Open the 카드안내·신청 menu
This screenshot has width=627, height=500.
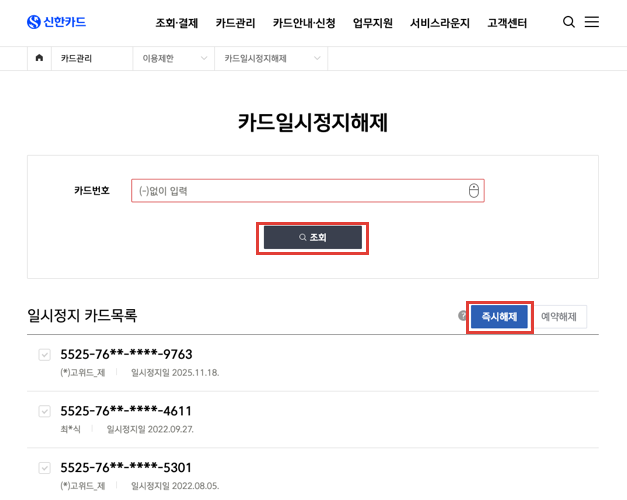pyautogui.click(x=304, y=23)
